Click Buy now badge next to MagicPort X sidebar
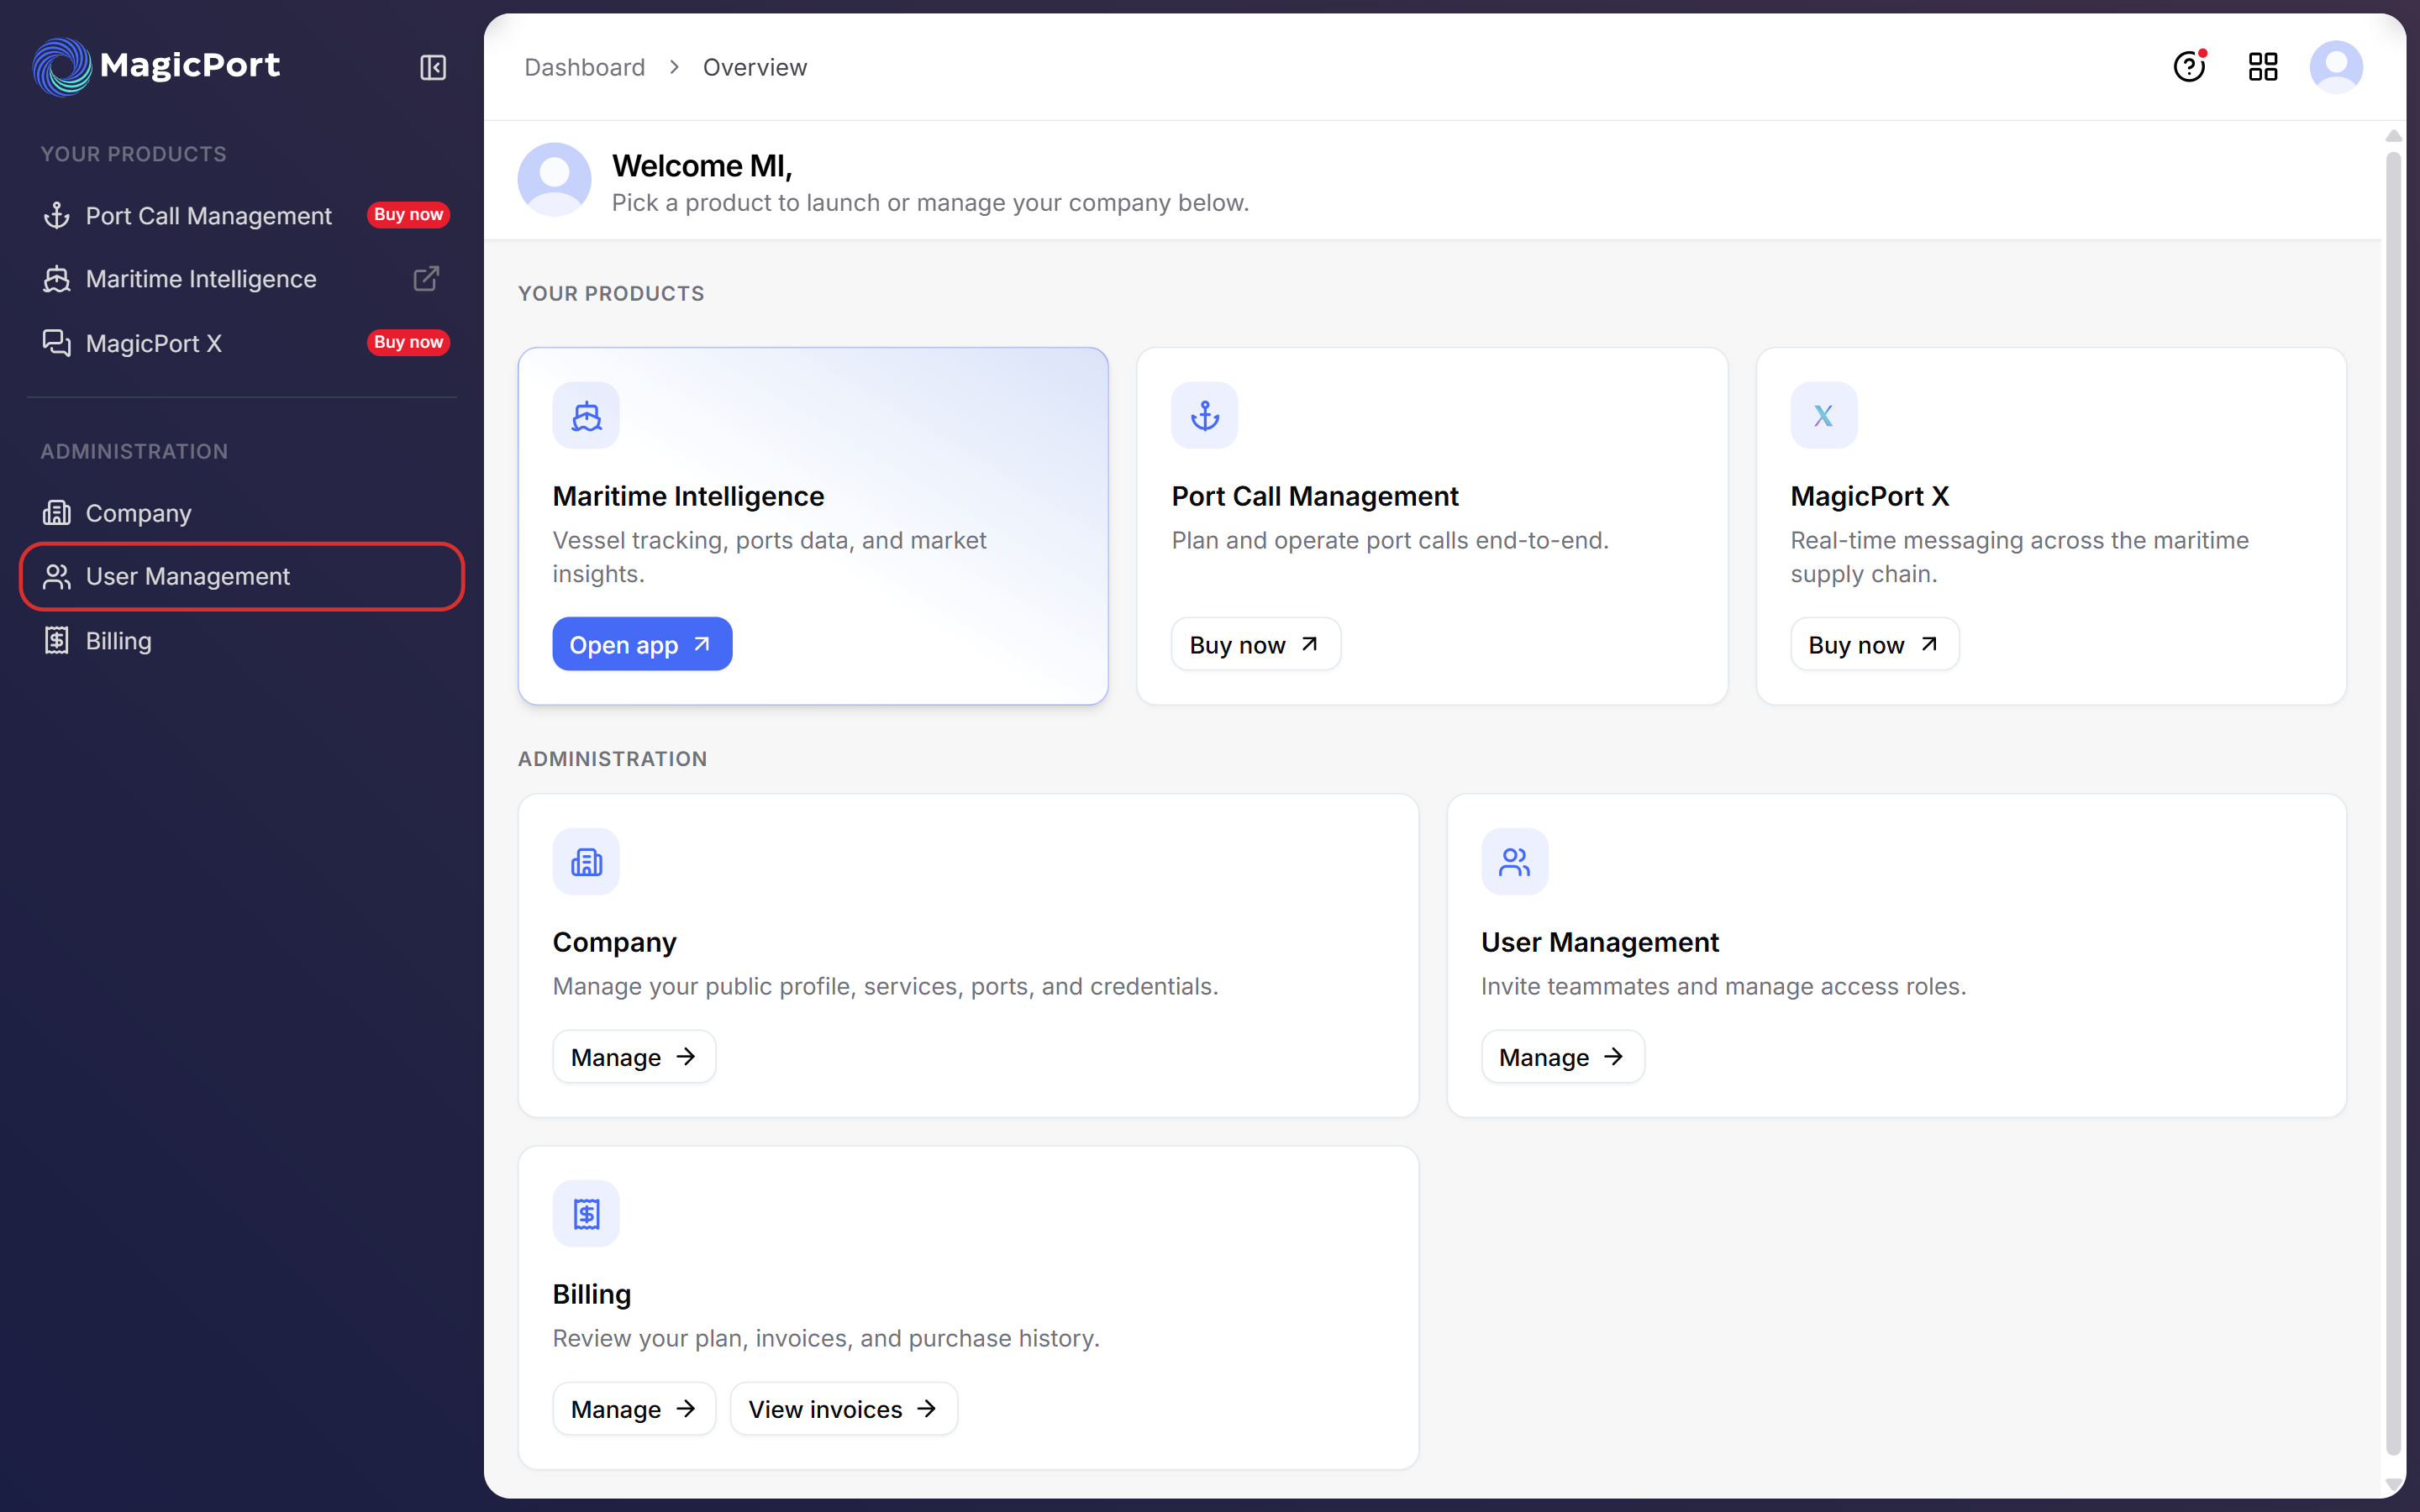The image size is (2420, 1512). point(408,342)
